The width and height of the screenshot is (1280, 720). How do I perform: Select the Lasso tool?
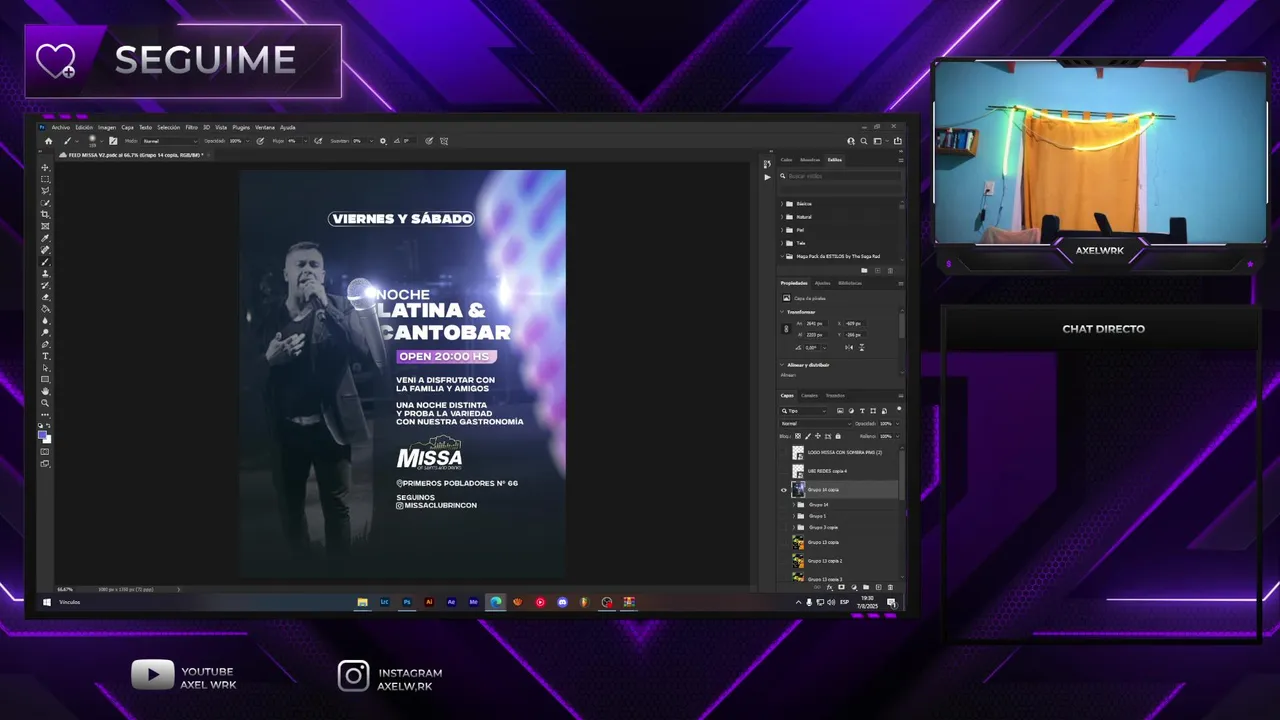(x=46, y=190)
